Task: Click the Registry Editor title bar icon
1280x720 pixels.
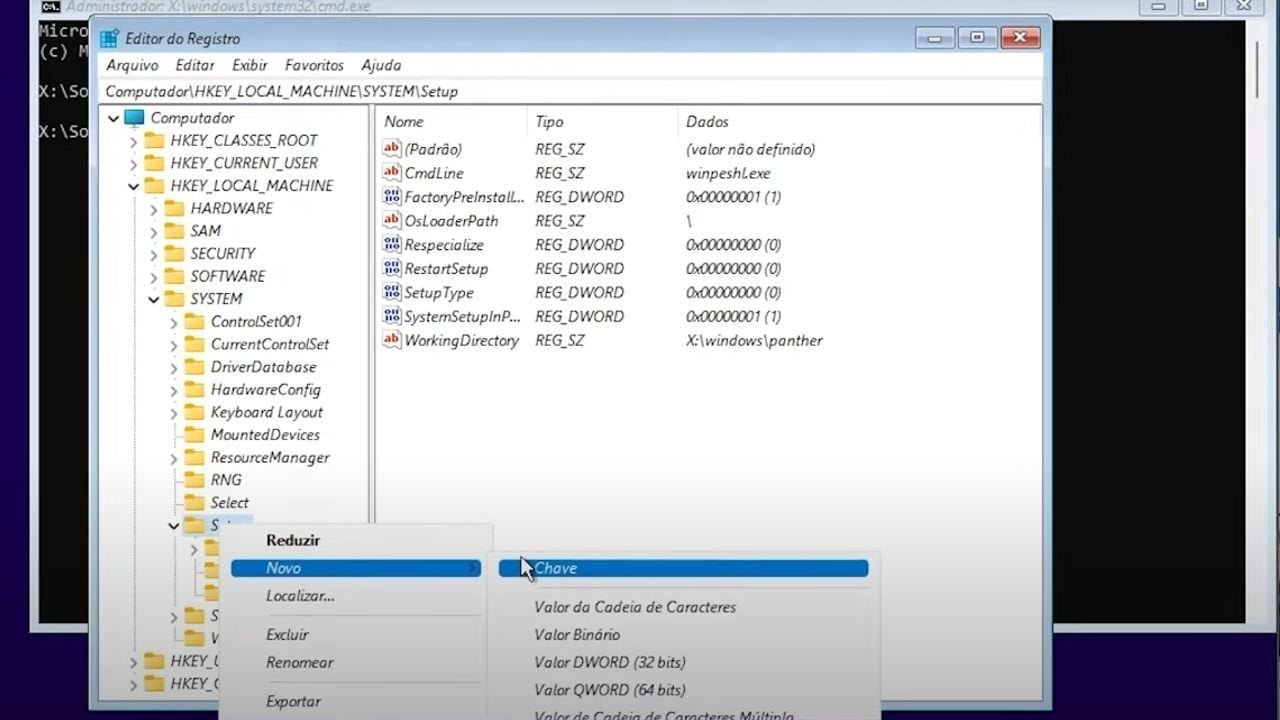Action: (x=110, y=37)
